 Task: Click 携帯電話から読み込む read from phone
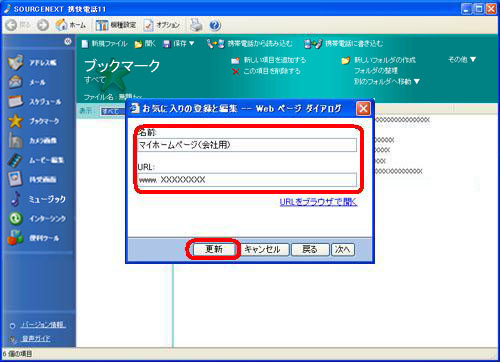pyautogui.click(x=249, y=44)
